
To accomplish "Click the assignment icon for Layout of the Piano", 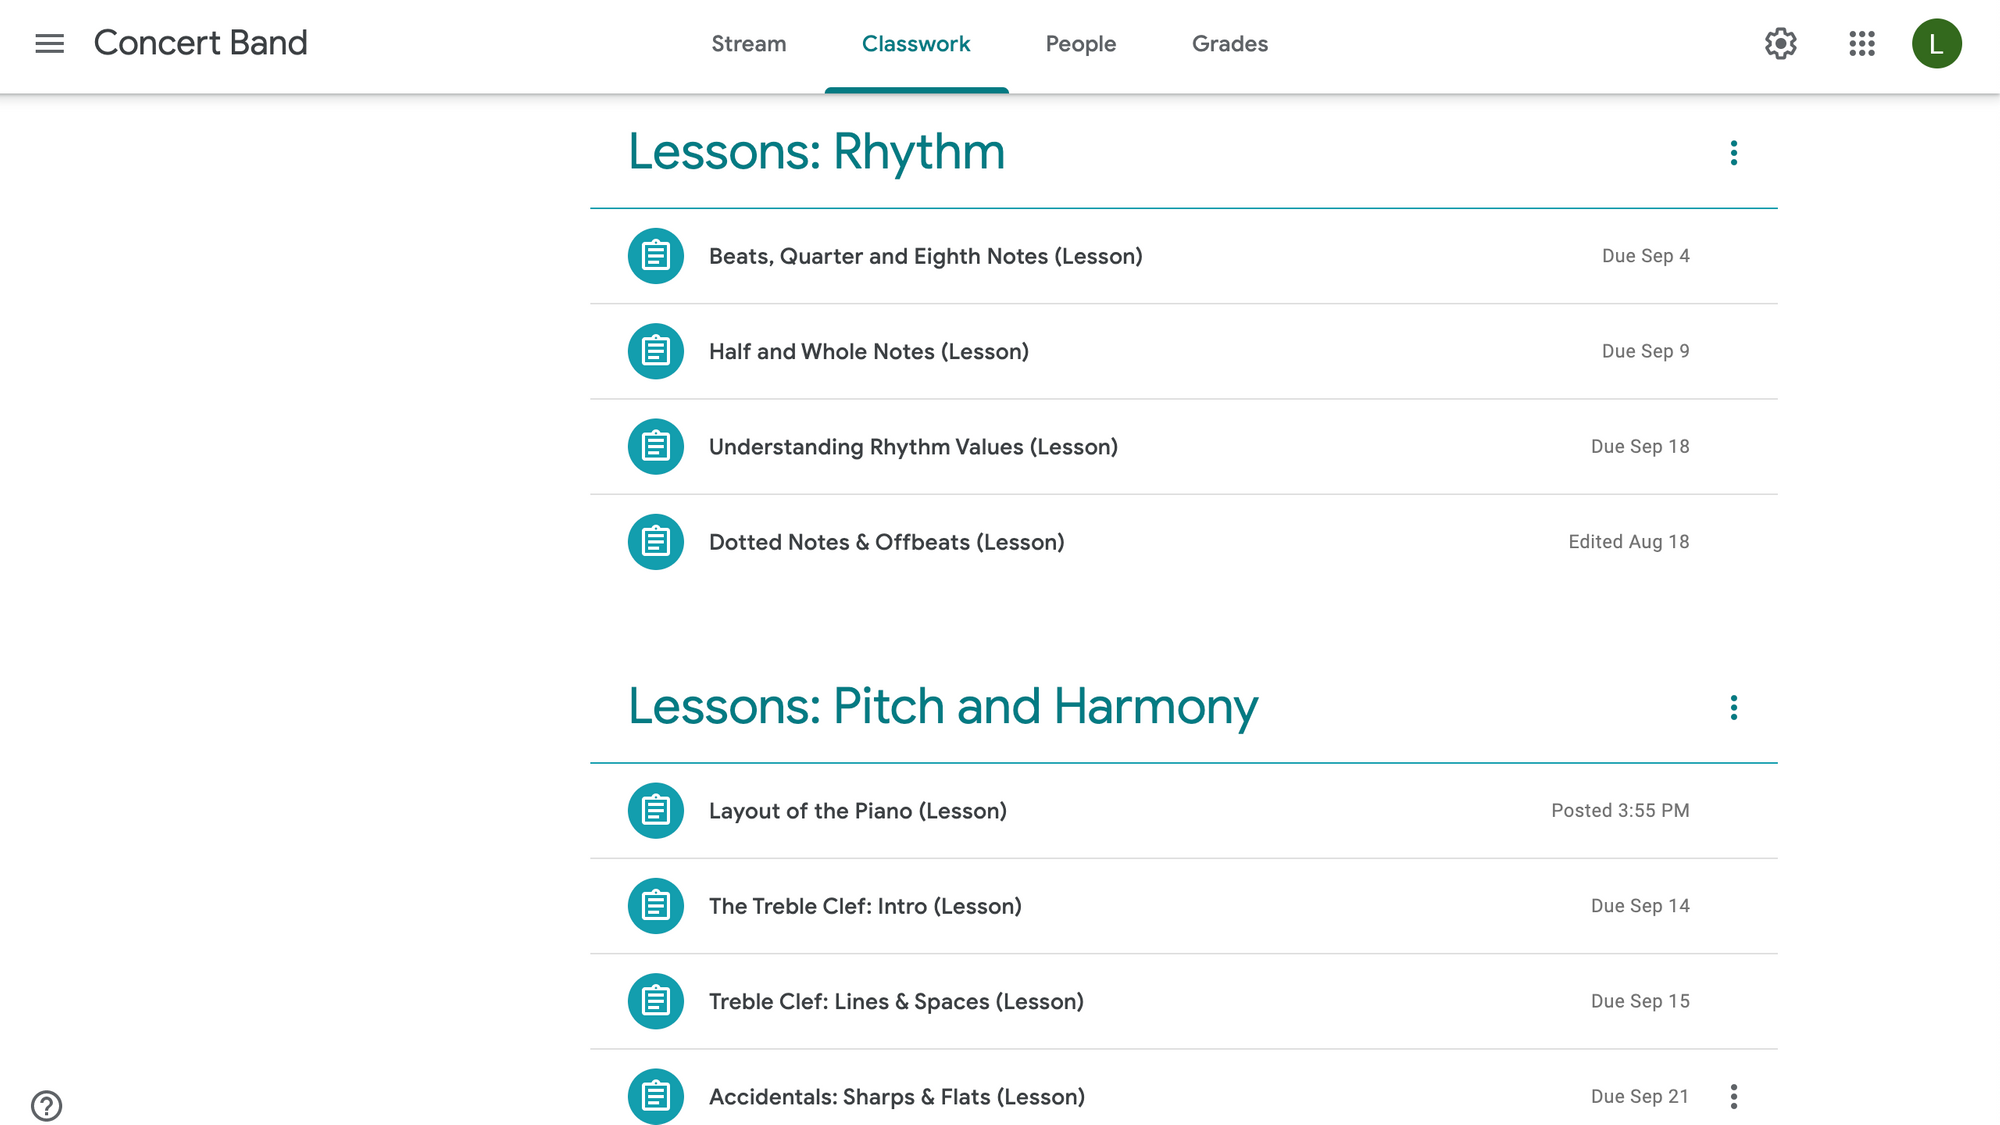I will point(655,810).
